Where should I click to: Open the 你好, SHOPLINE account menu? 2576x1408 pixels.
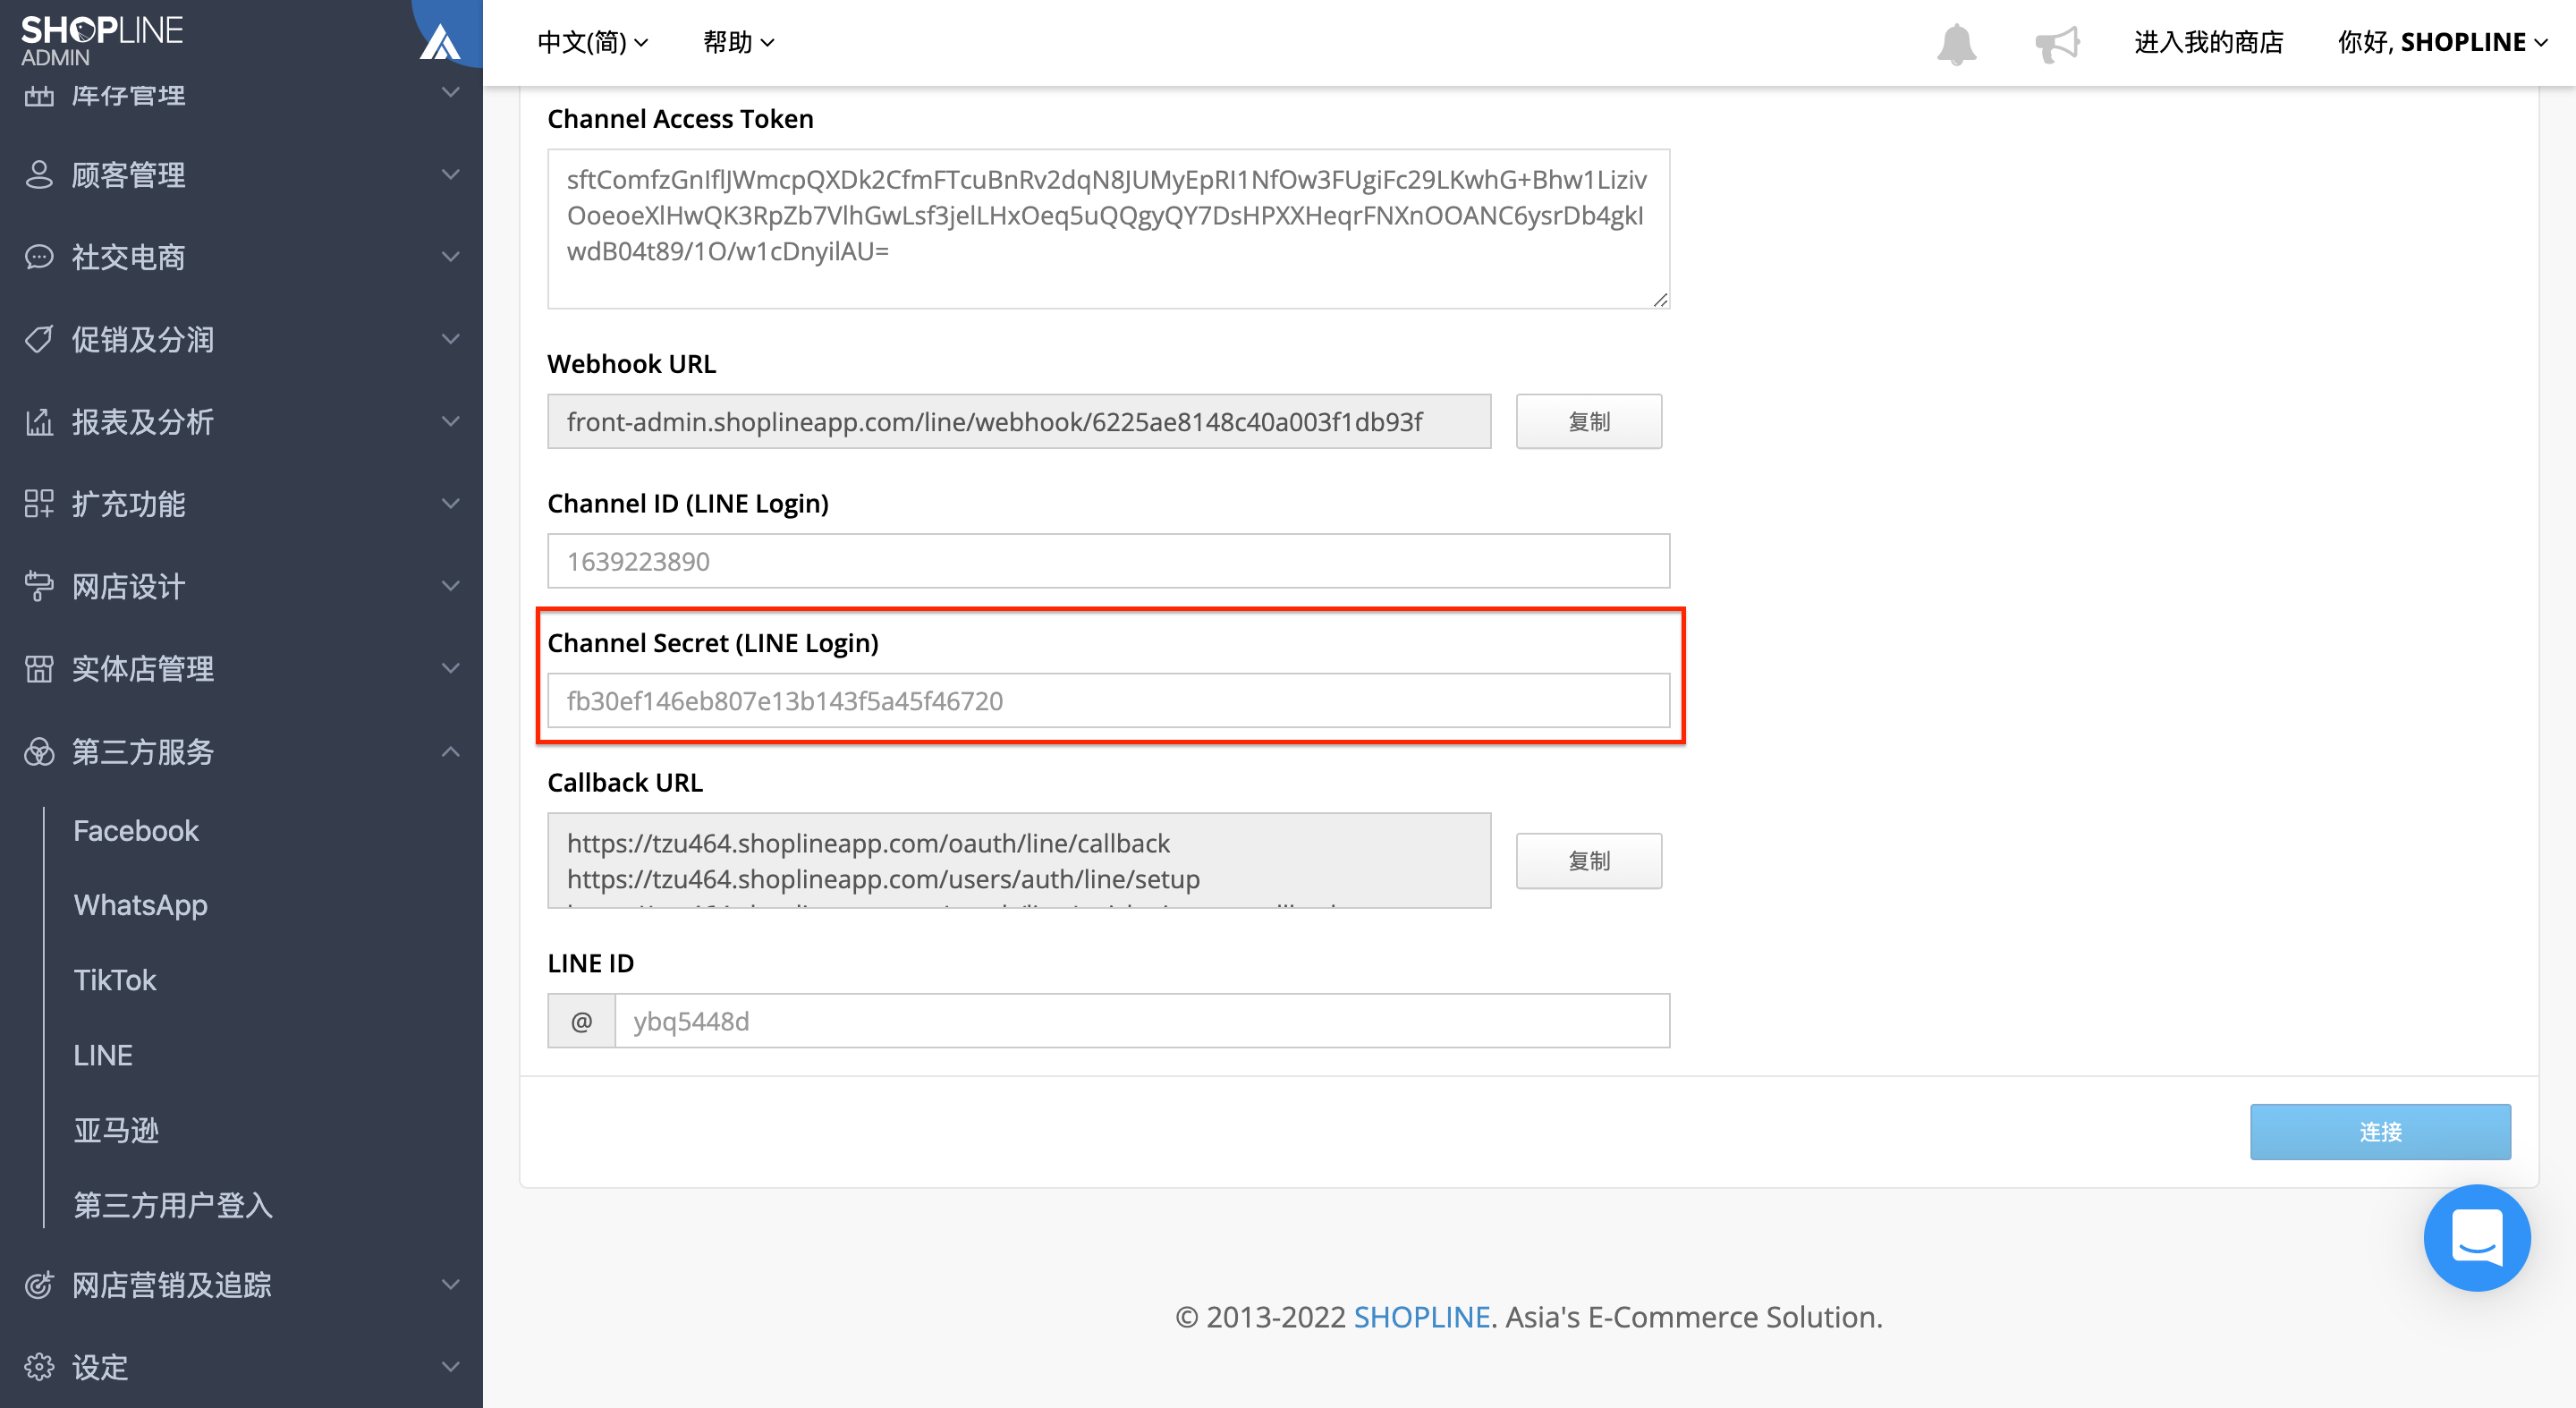click(2442, 42)
